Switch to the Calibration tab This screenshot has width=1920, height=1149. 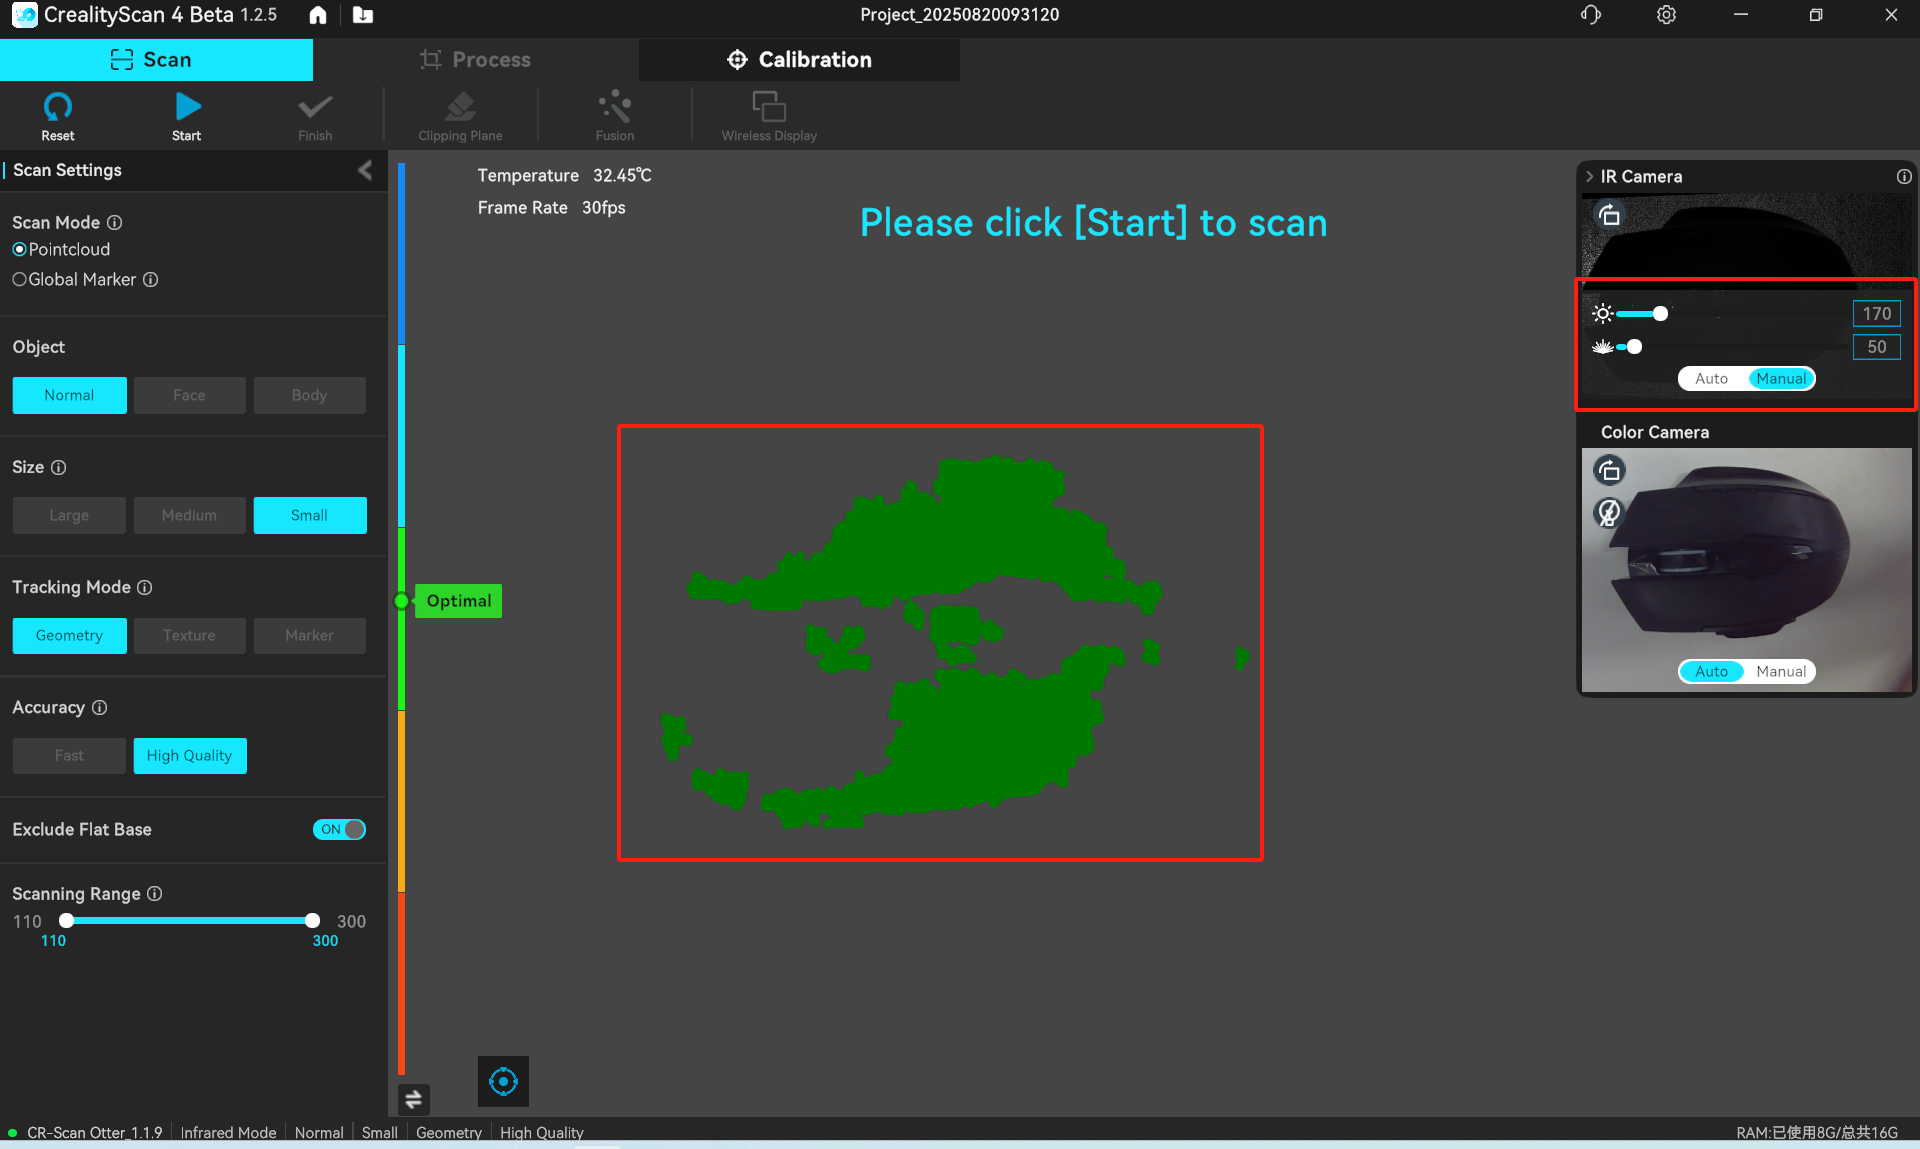click(799, 59)
